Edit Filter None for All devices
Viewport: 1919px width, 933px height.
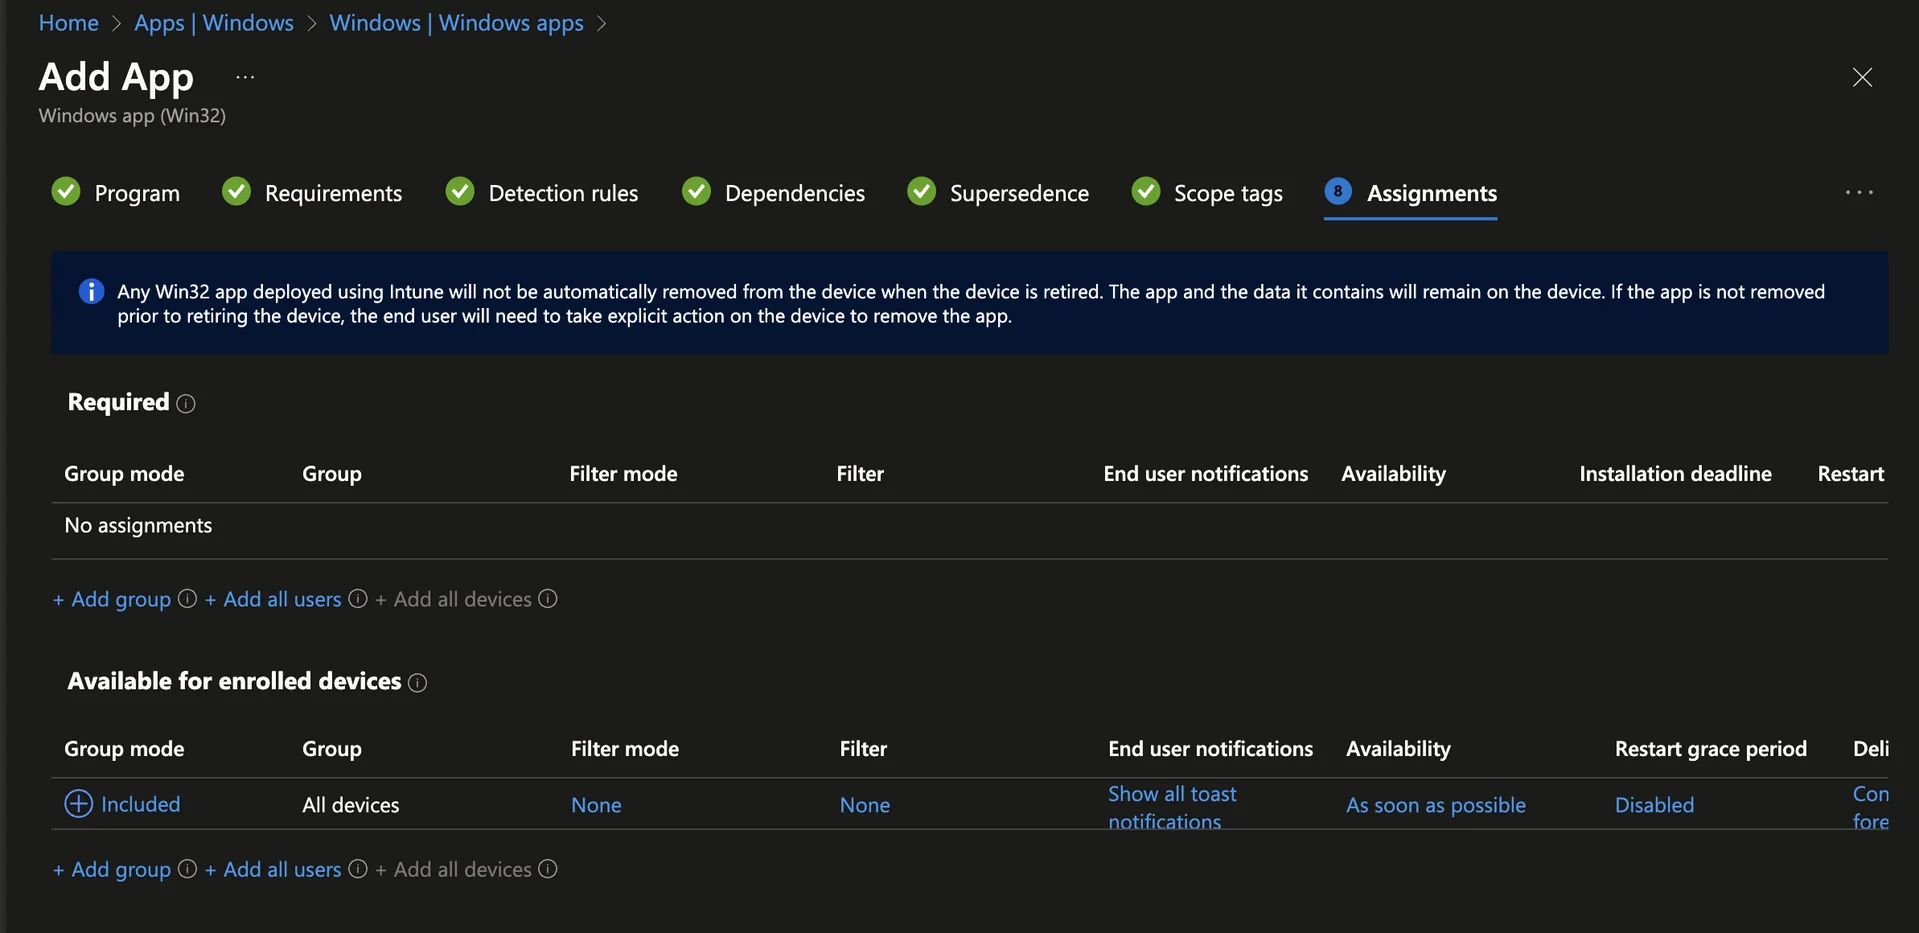(865, 805)
